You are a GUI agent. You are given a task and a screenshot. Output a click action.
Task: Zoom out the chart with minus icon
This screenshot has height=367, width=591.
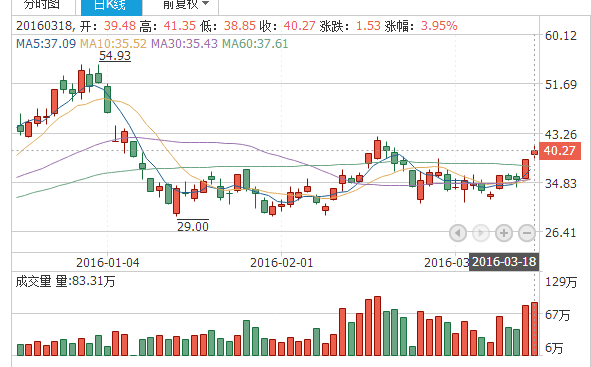pyautogui.click(x=527, y=233)
